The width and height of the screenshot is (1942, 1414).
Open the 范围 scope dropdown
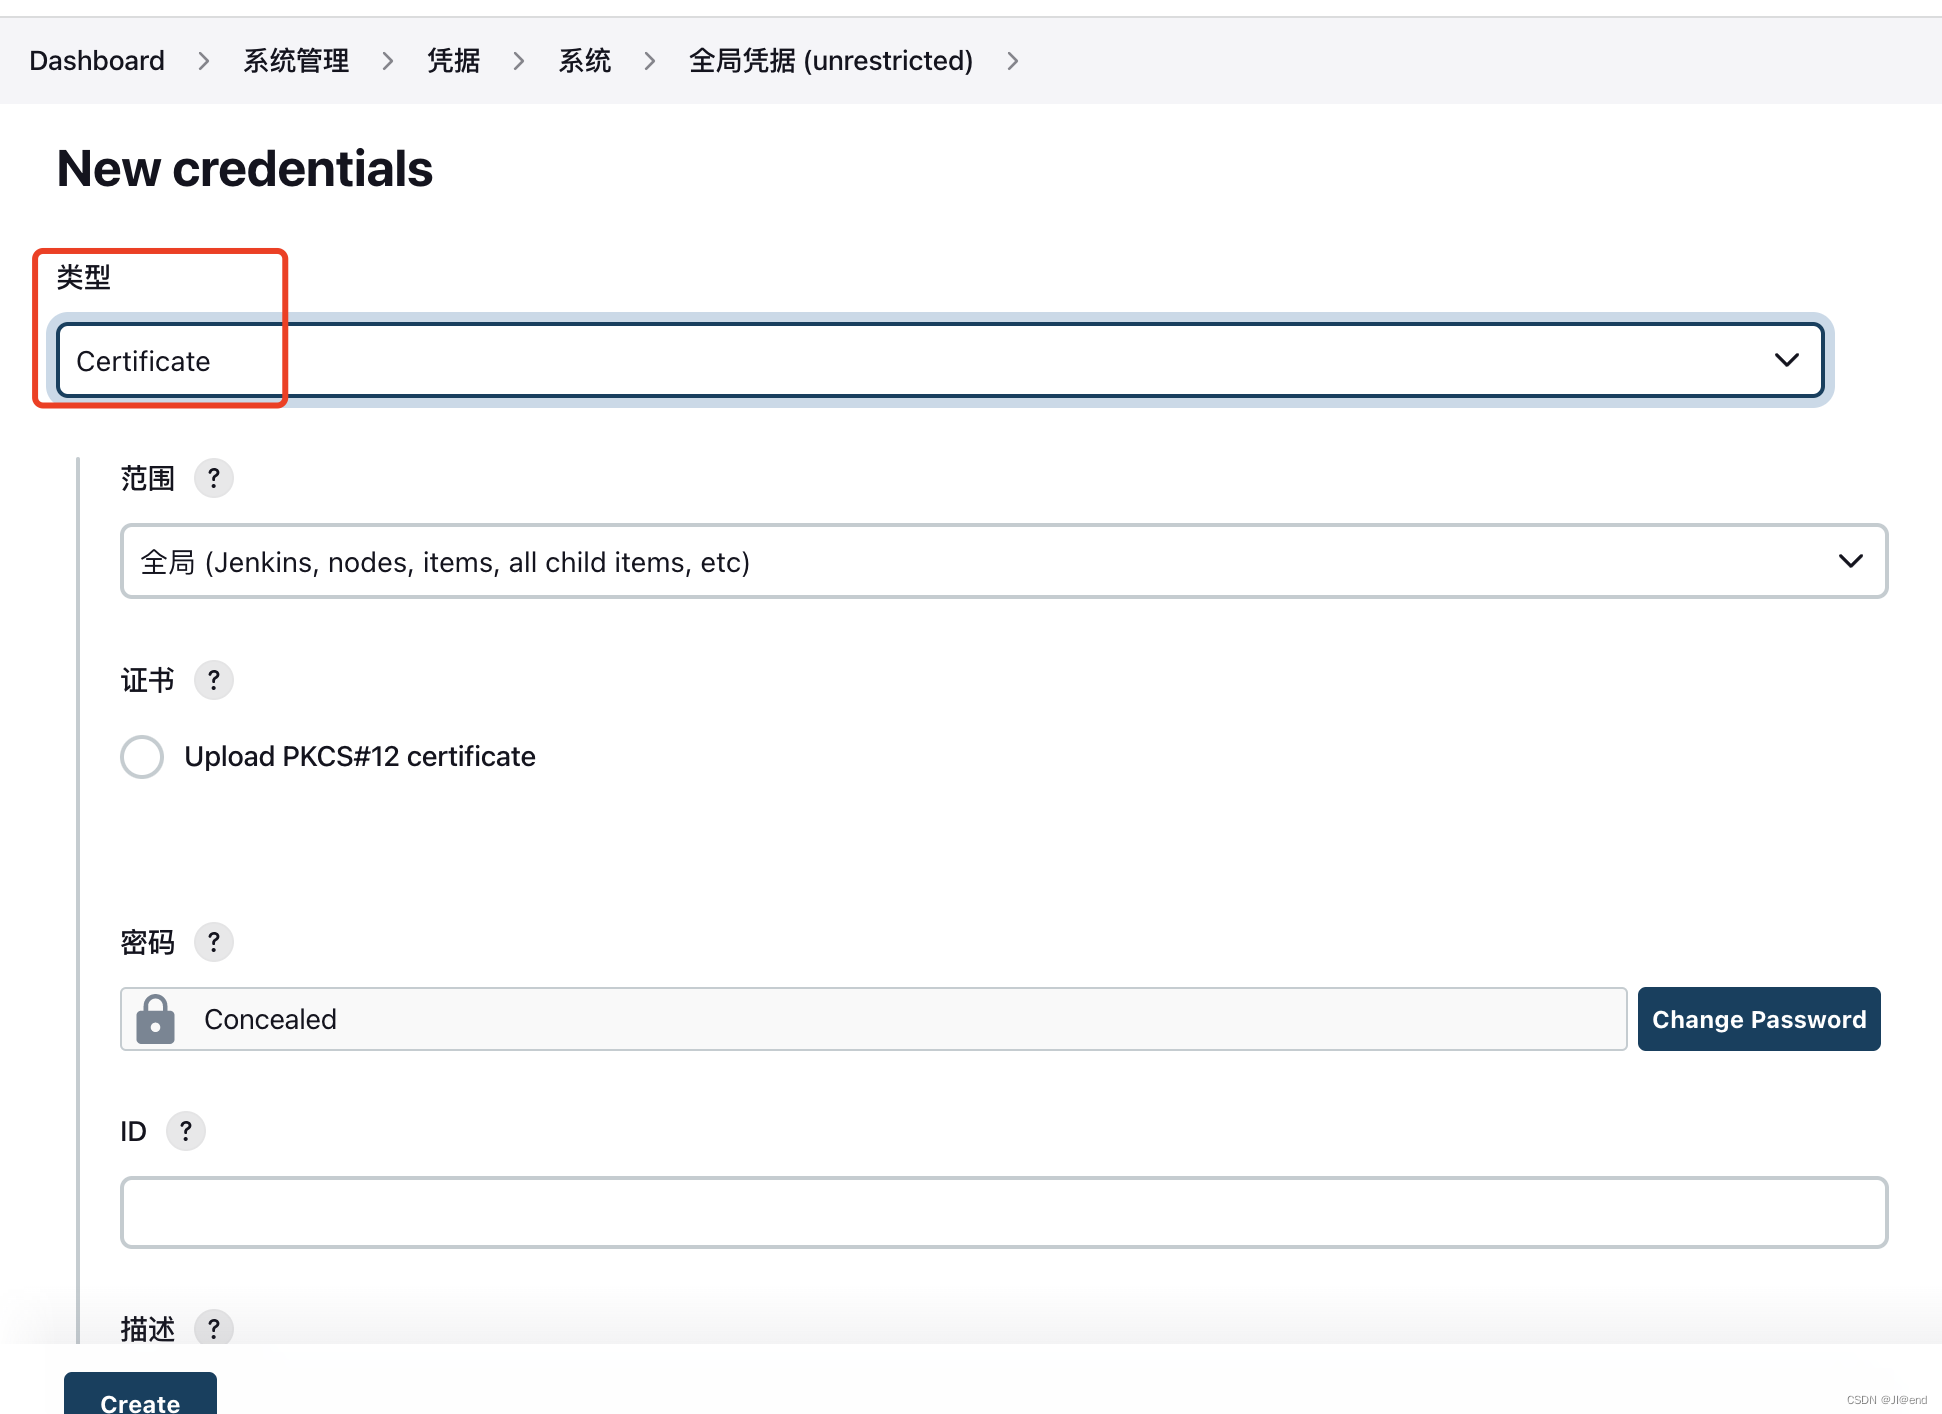1004,561
